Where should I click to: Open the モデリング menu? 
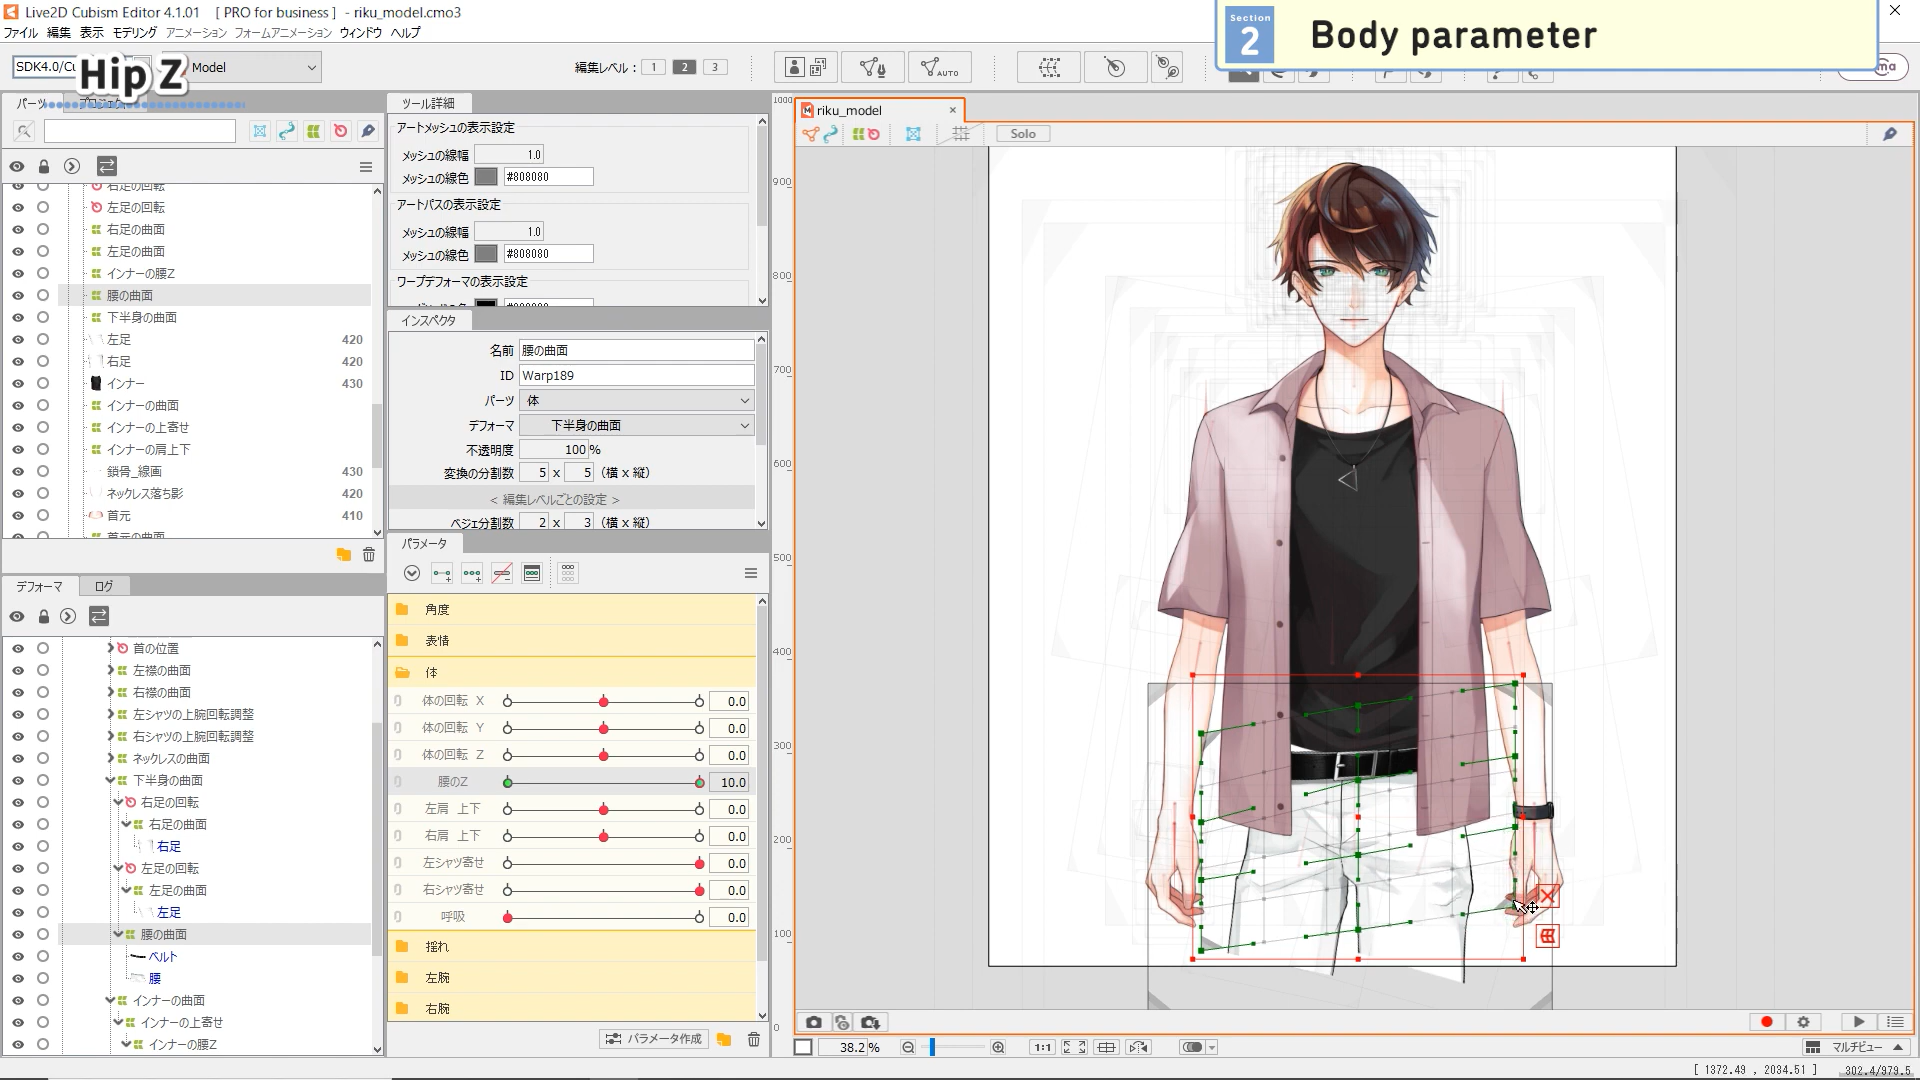134,33
